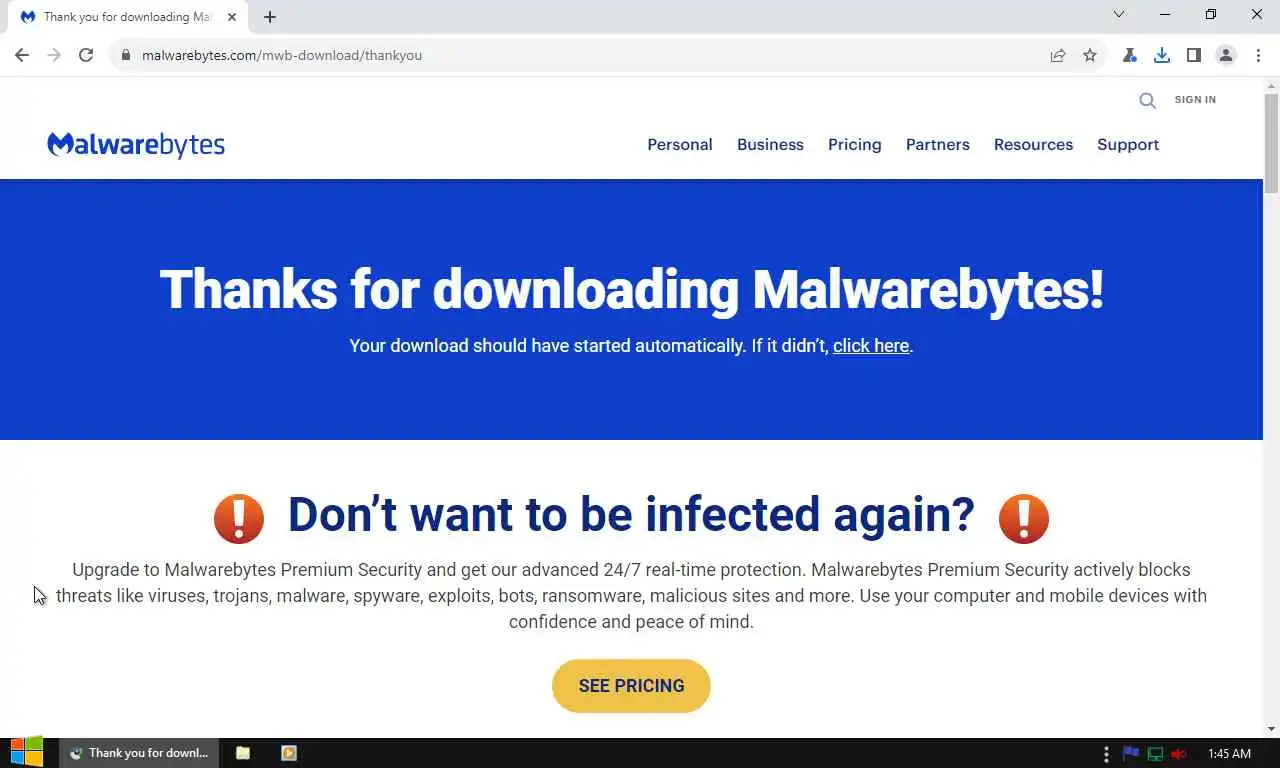Reload the page with refresh icon
The width and height of the screenshot is (1280, 768).
point(86,55)
